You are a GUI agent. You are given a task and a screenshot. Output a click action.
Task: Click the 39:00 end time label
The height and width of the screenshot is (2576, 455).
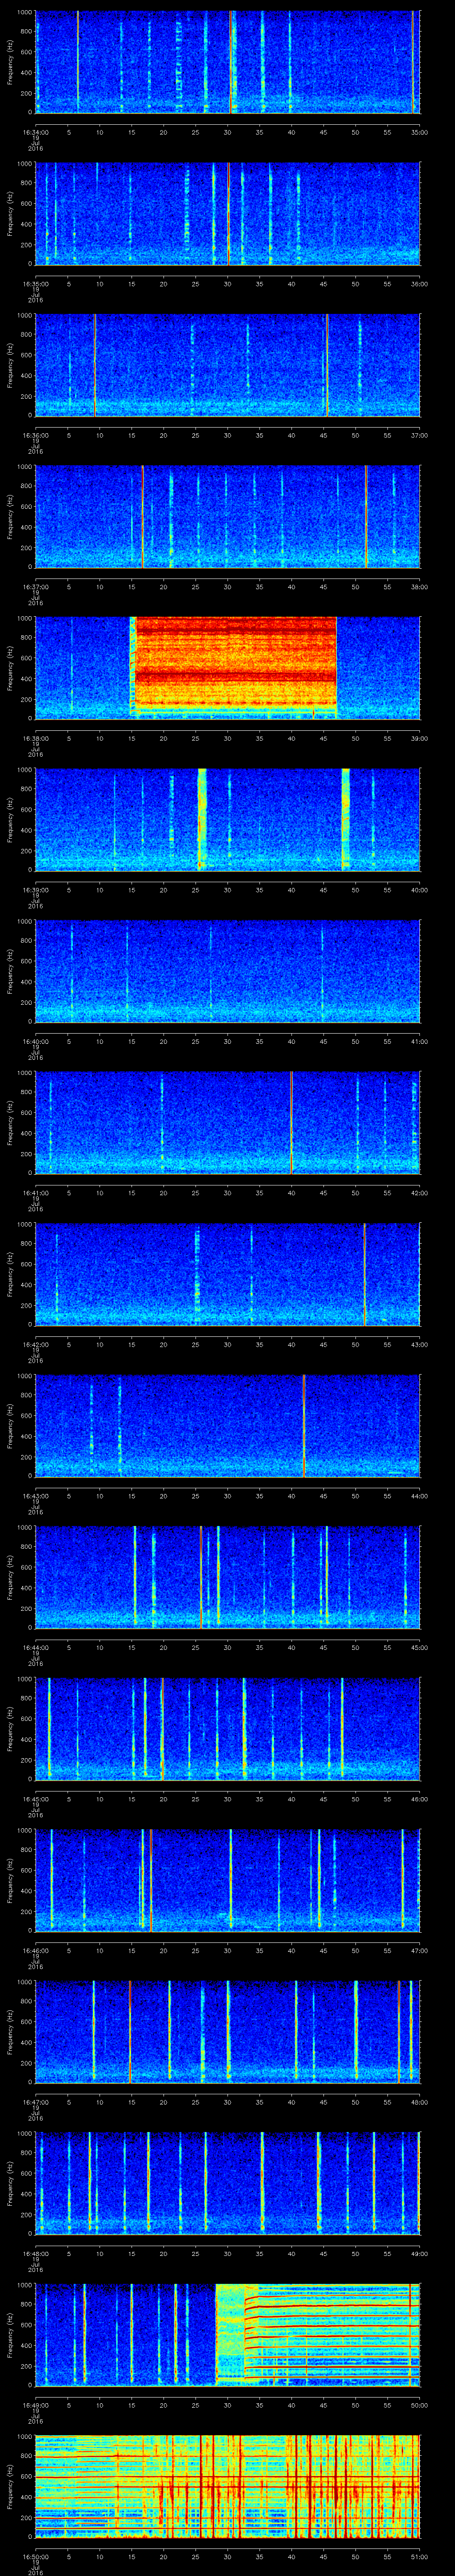pos(420,738)
